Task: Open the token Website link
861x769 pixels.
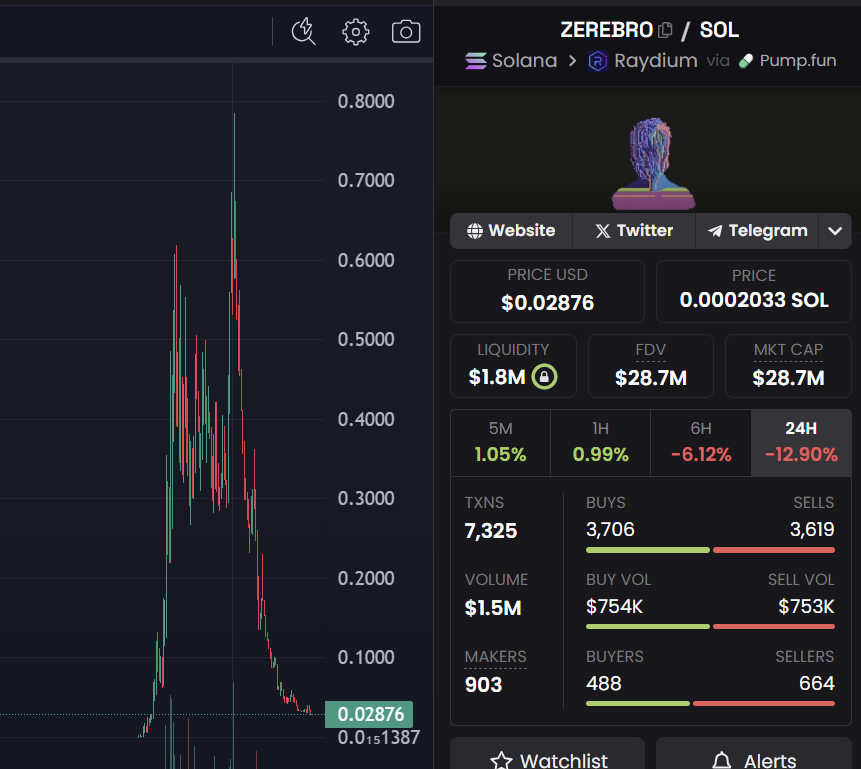Action: click(x=511, y=231)
